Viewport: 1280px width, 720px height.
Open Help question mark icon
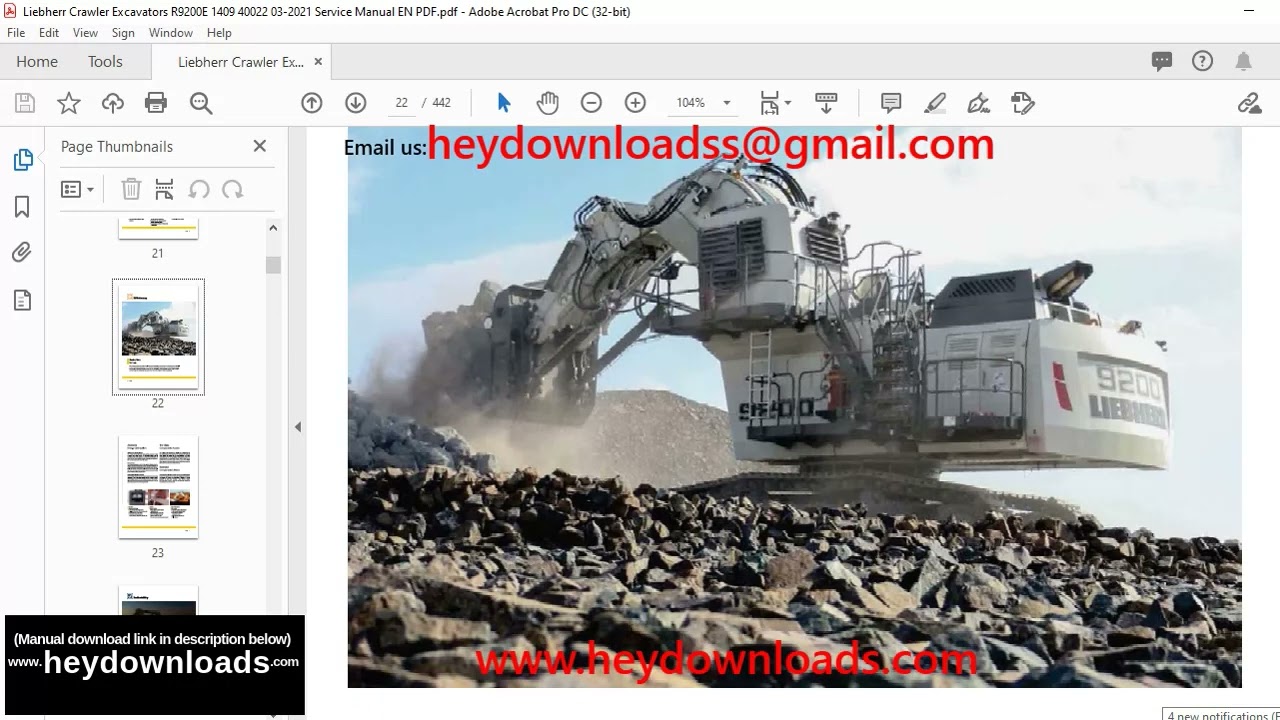pyautogui.click(x=1203, y=62)
